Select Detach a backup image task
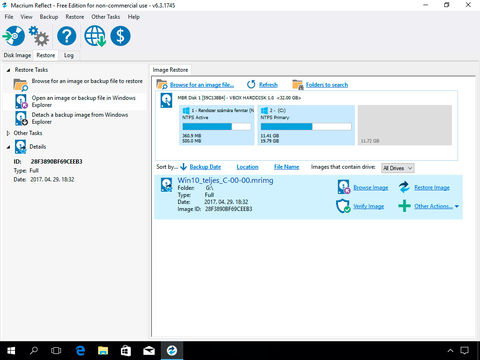 point(80,118)
